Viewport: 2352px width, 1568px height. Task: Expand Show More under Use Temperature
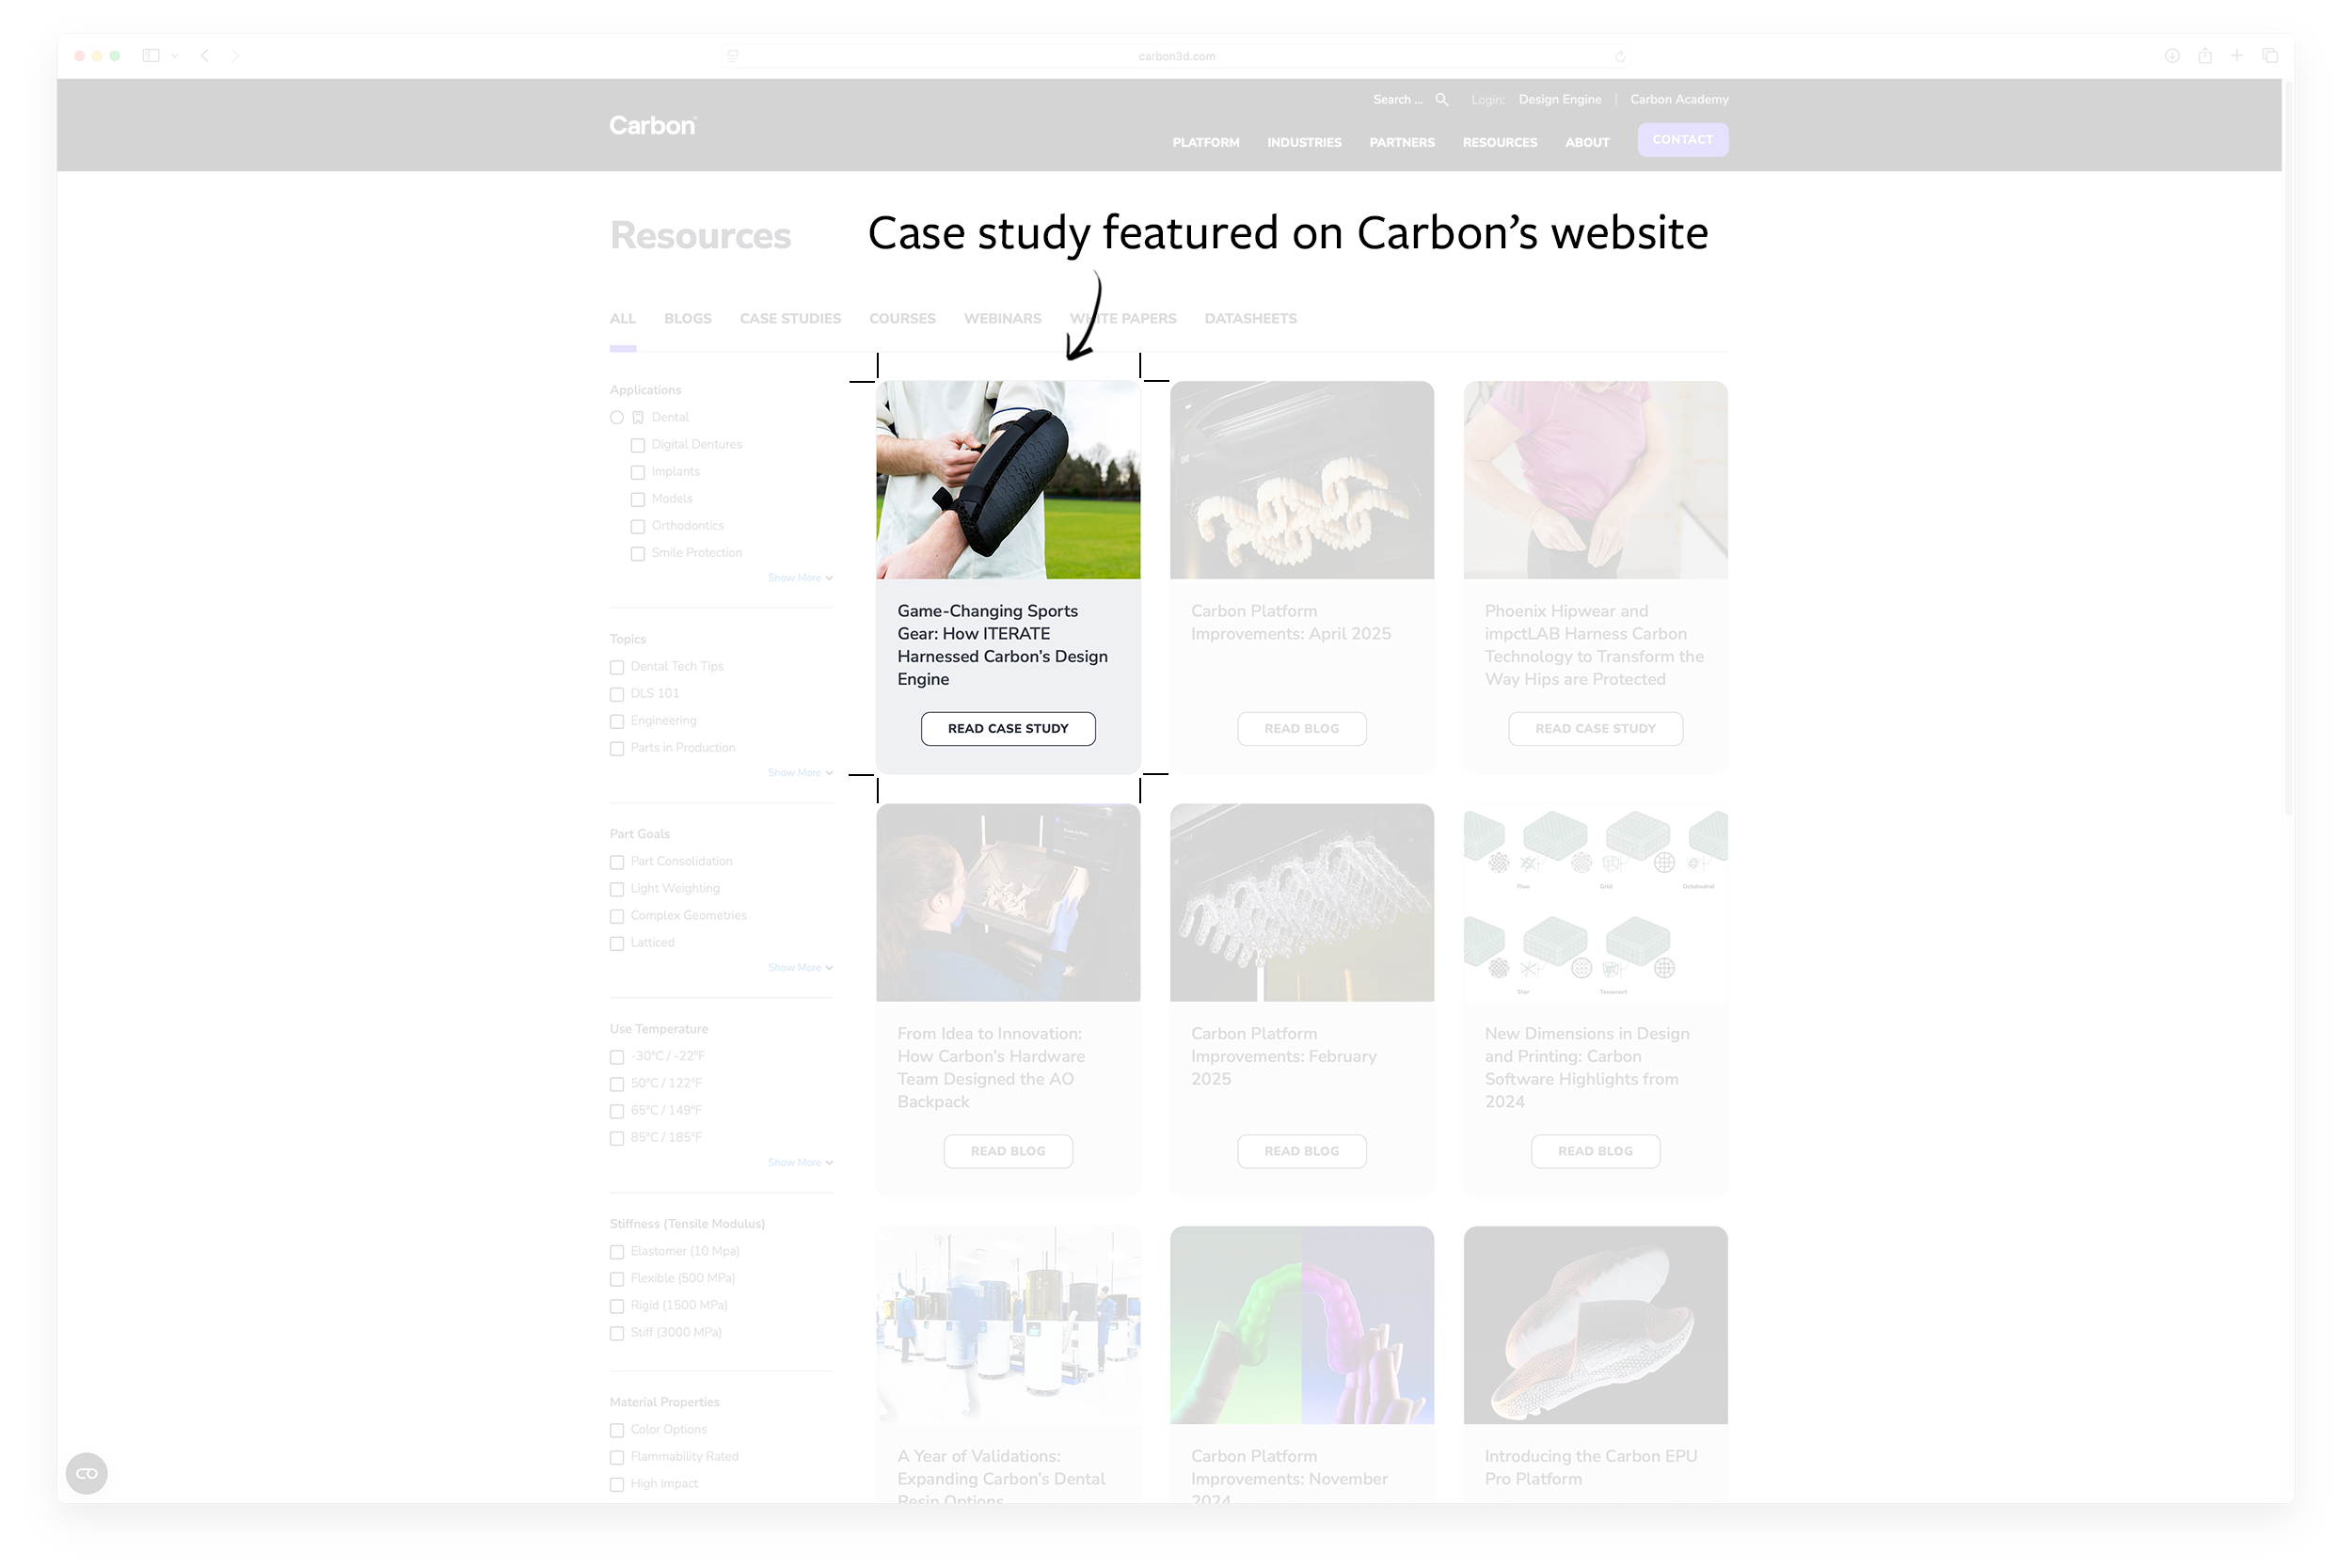point(800,1163)
